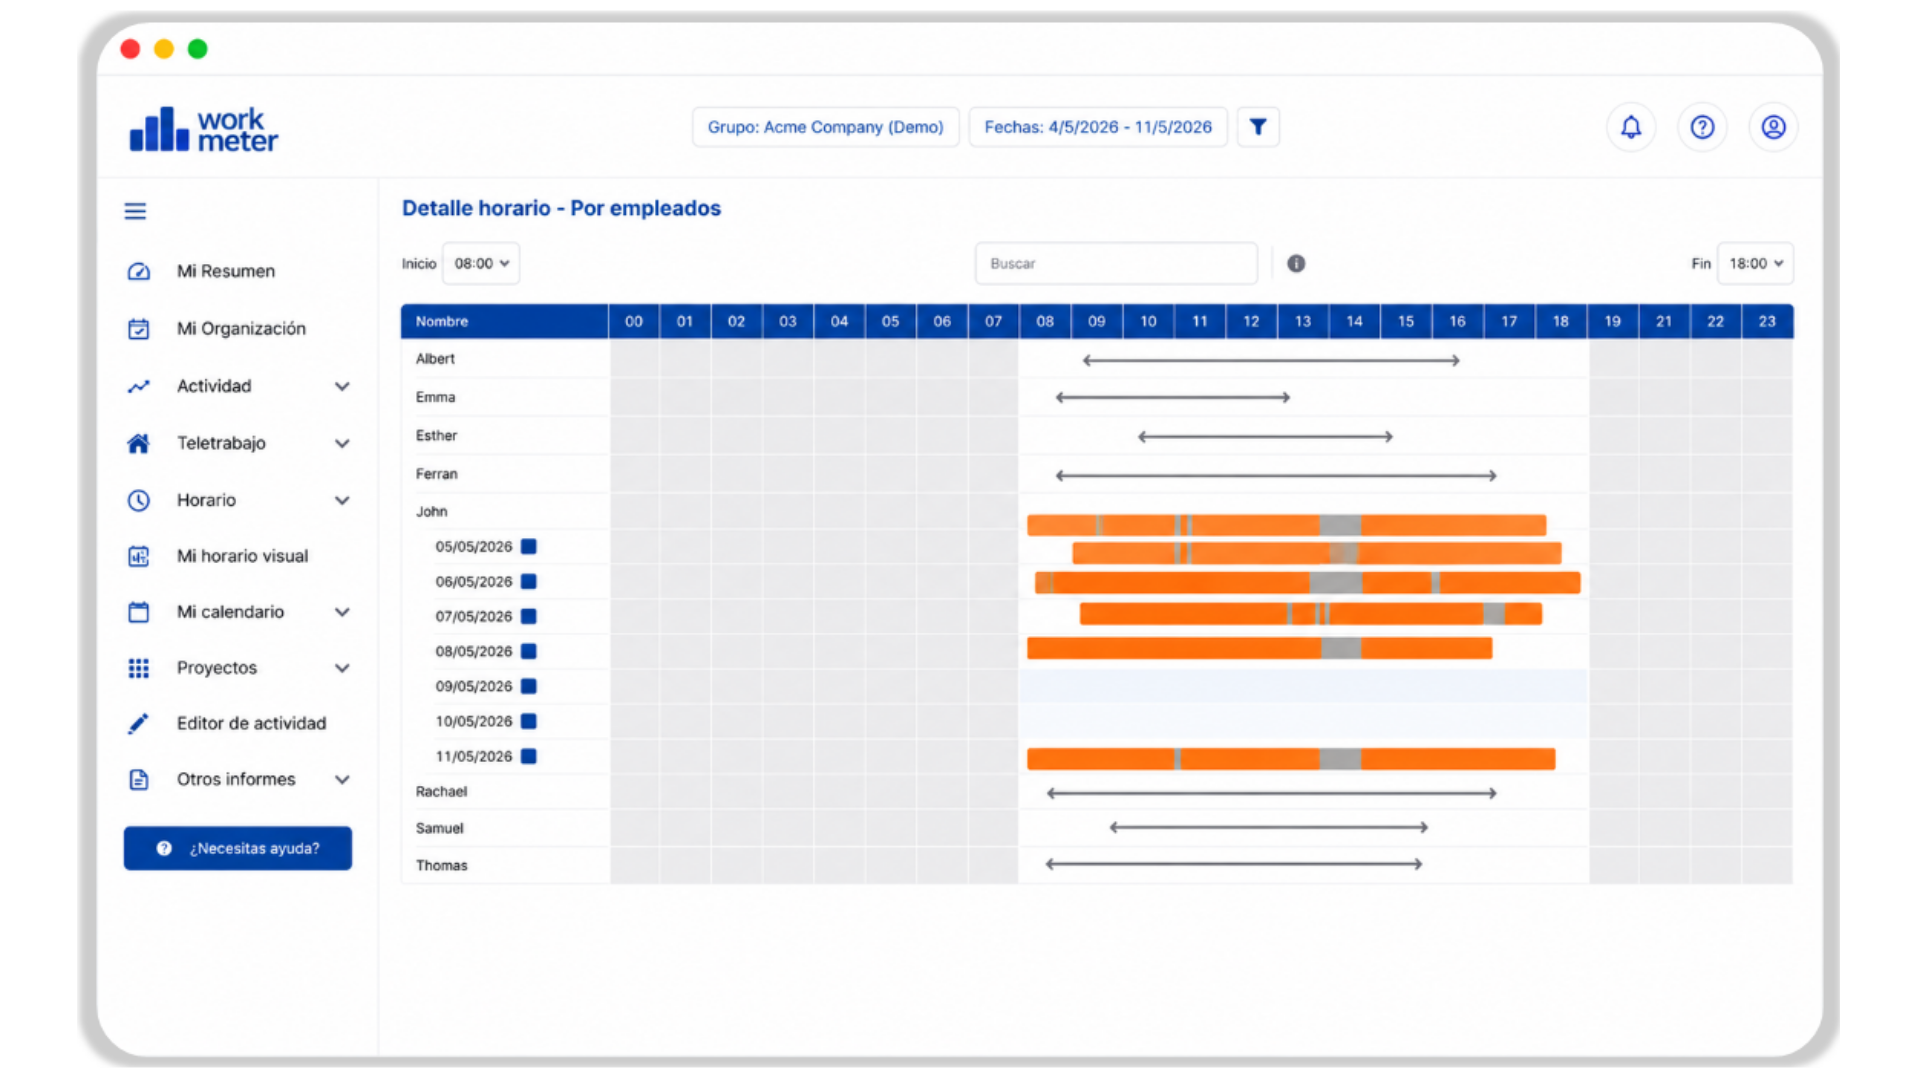Click the date label 11/05/2026
This screenshot has width=1920, height=1080.
point(474,756)
